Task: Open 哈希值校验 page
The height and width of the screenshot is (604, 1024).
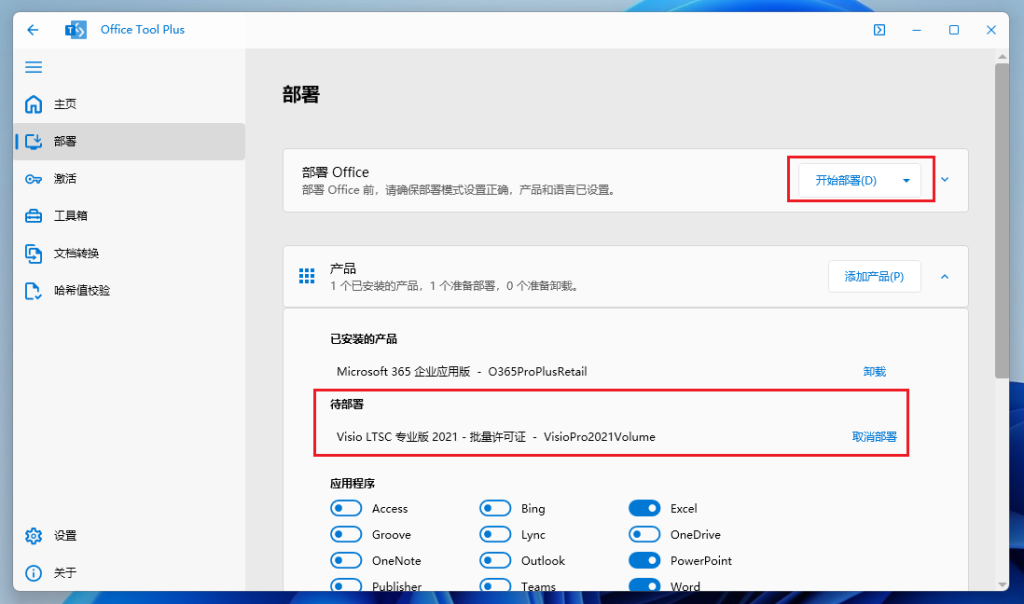Action: tap(130, 291)
